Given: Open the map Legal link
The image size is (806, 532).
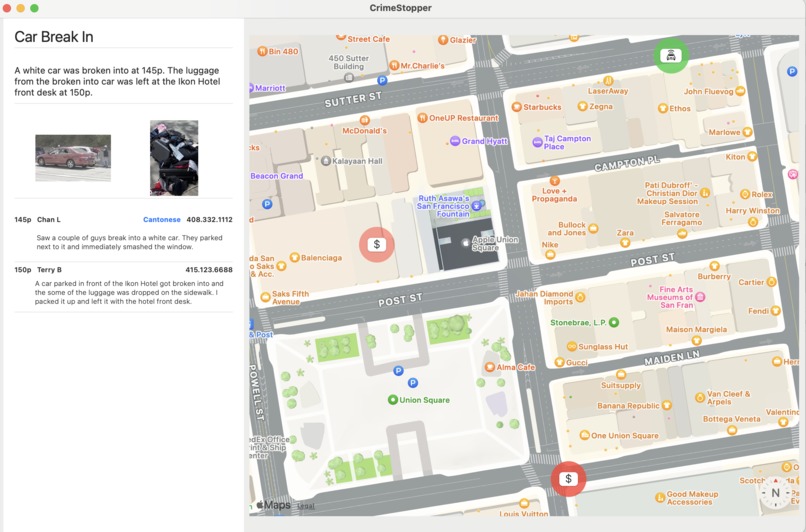Looking at the screenshot, I should tap(306, 506).
